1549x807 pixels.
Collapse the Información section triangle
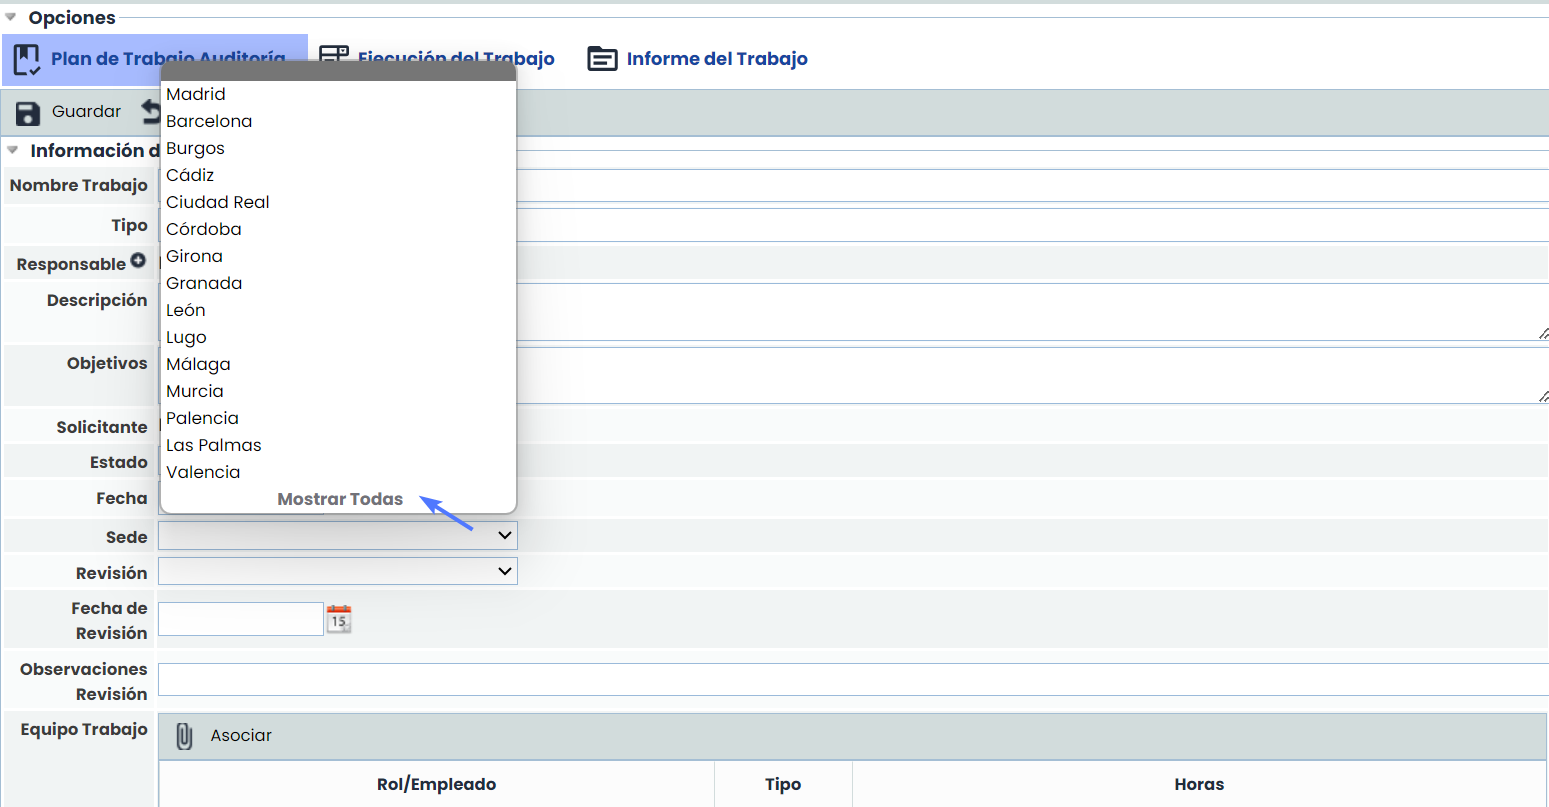click(13, 150)
